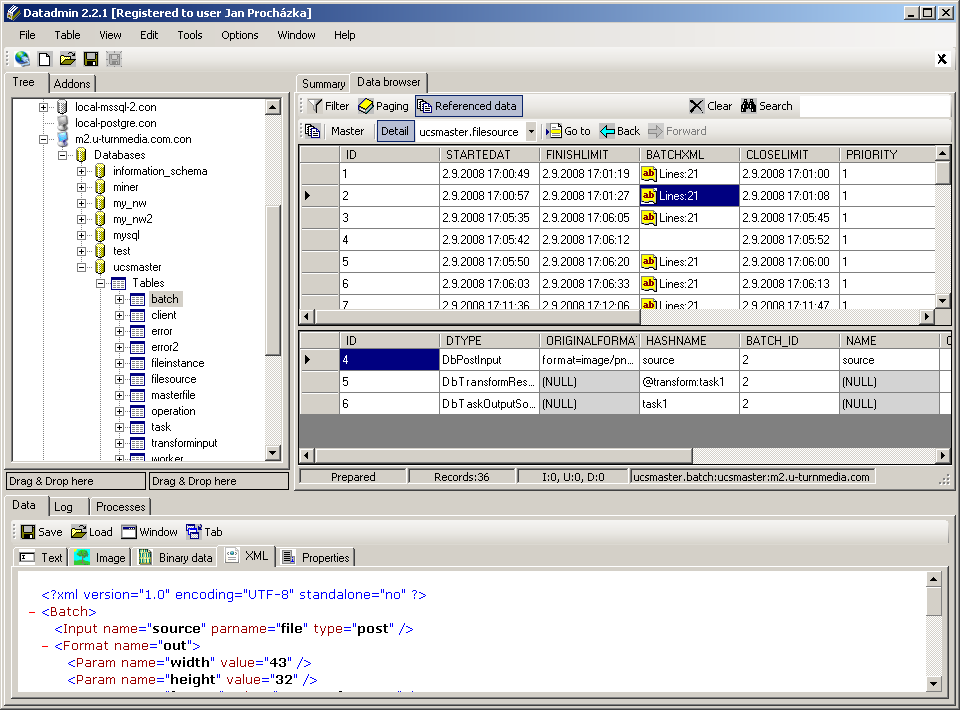Image resolution: width=960 pixels, height=710 pixels.
Task: Open the Tools menu
Action: 190,35
